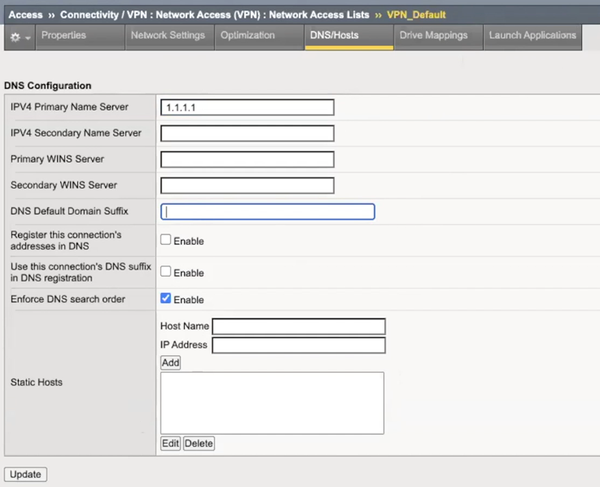Click the Update button
This screenshot has width=600, height=487.
pos(26,473)
